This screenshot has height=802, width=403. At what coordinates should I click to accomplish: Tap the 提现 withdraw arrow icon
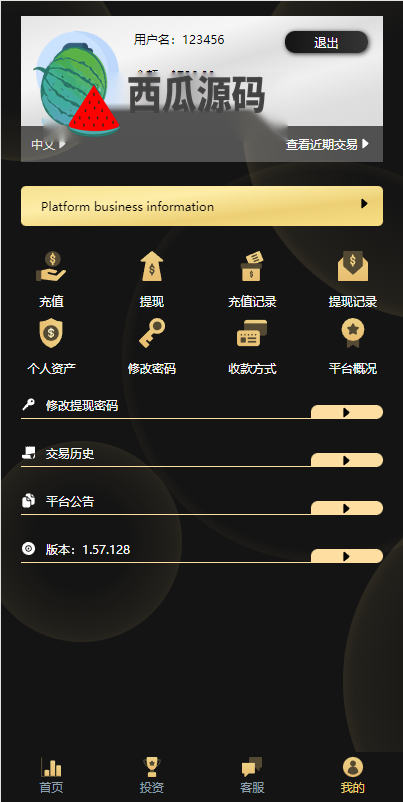(x=152, y=266)
